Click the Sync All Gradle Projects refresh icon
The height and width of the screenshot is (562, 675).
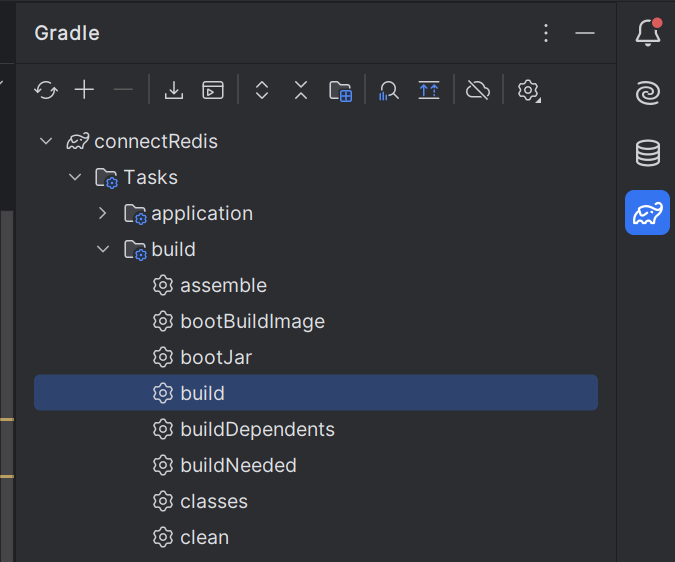[x=46, y=90]
